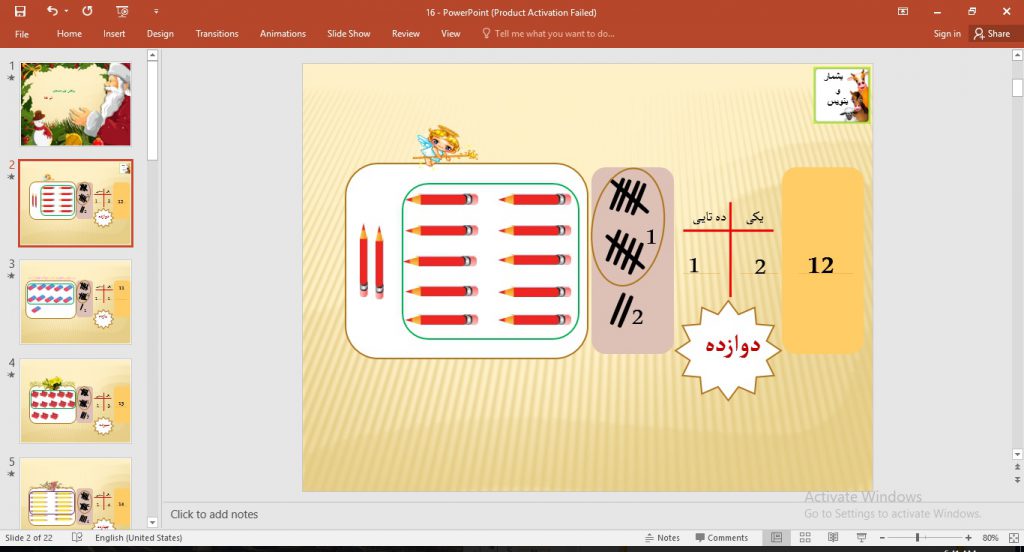Screen dimensions: 1024x552
Task: Start presentation from beginning icon
Action: [122, 12]
